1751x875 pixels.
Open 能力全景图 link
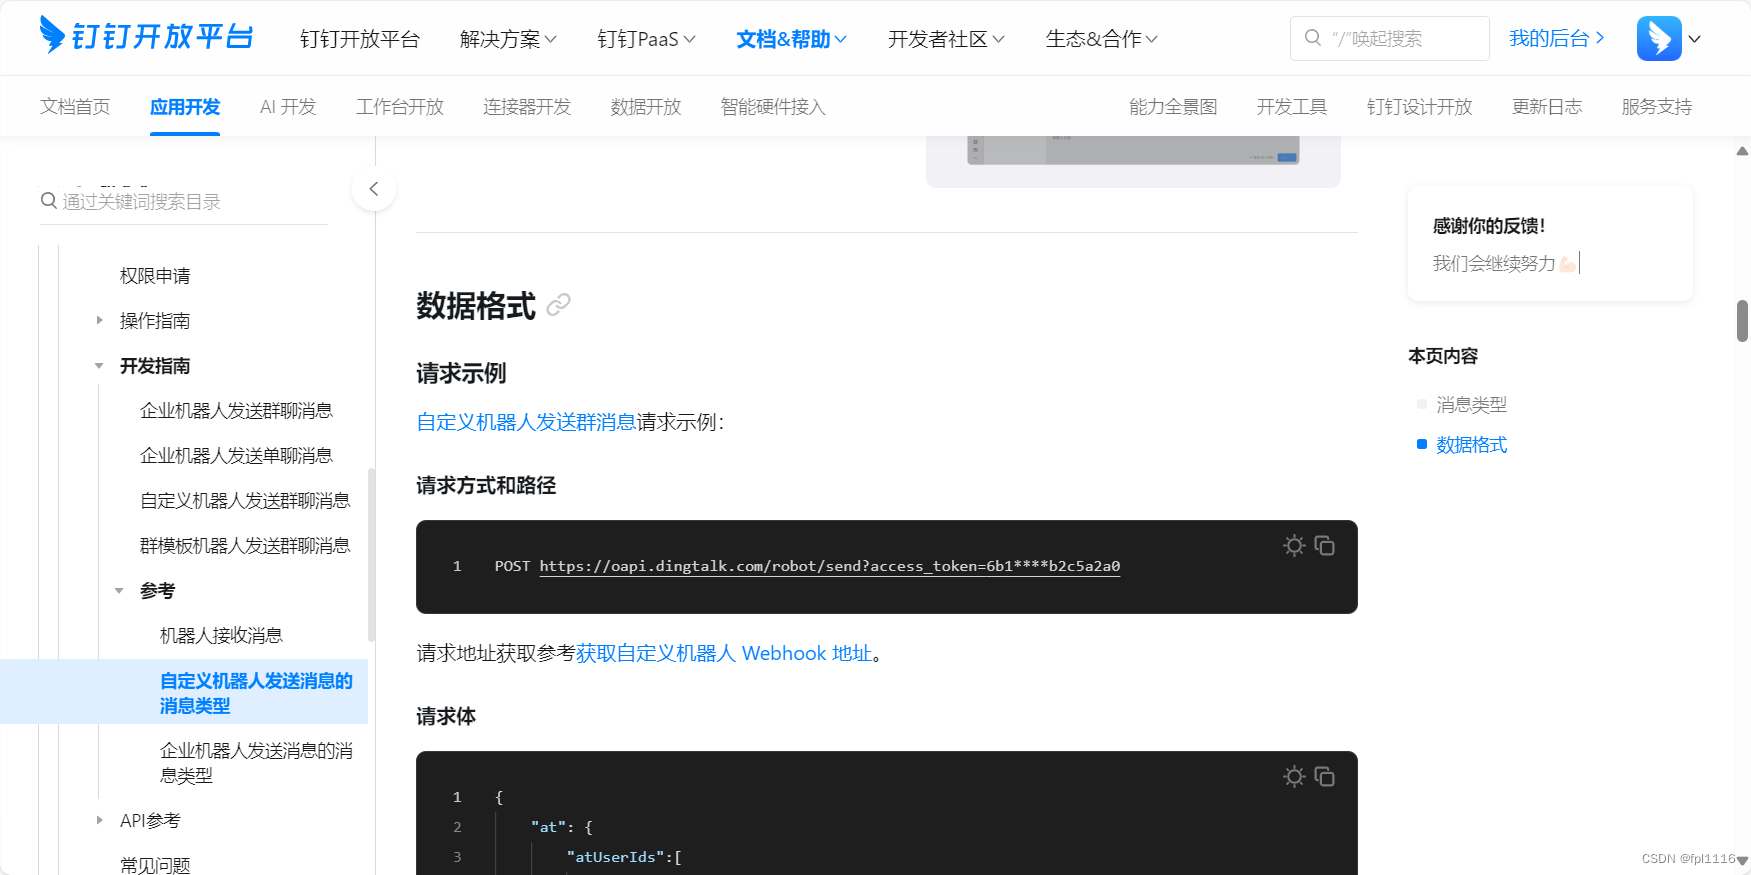[1173, 107]
